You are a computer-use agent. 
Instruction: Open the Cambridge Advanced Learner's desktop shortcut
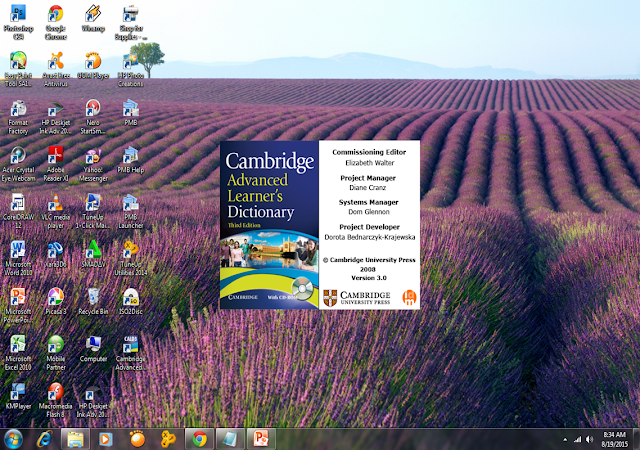tap(131, 353)
